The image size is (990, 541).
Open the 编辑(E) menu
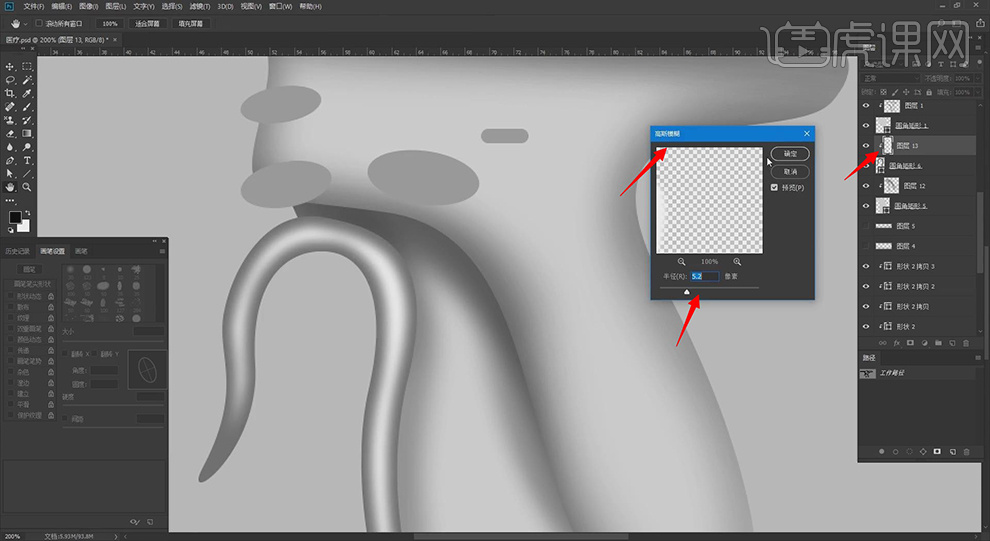pyautogui.click(x=61, y=6)
